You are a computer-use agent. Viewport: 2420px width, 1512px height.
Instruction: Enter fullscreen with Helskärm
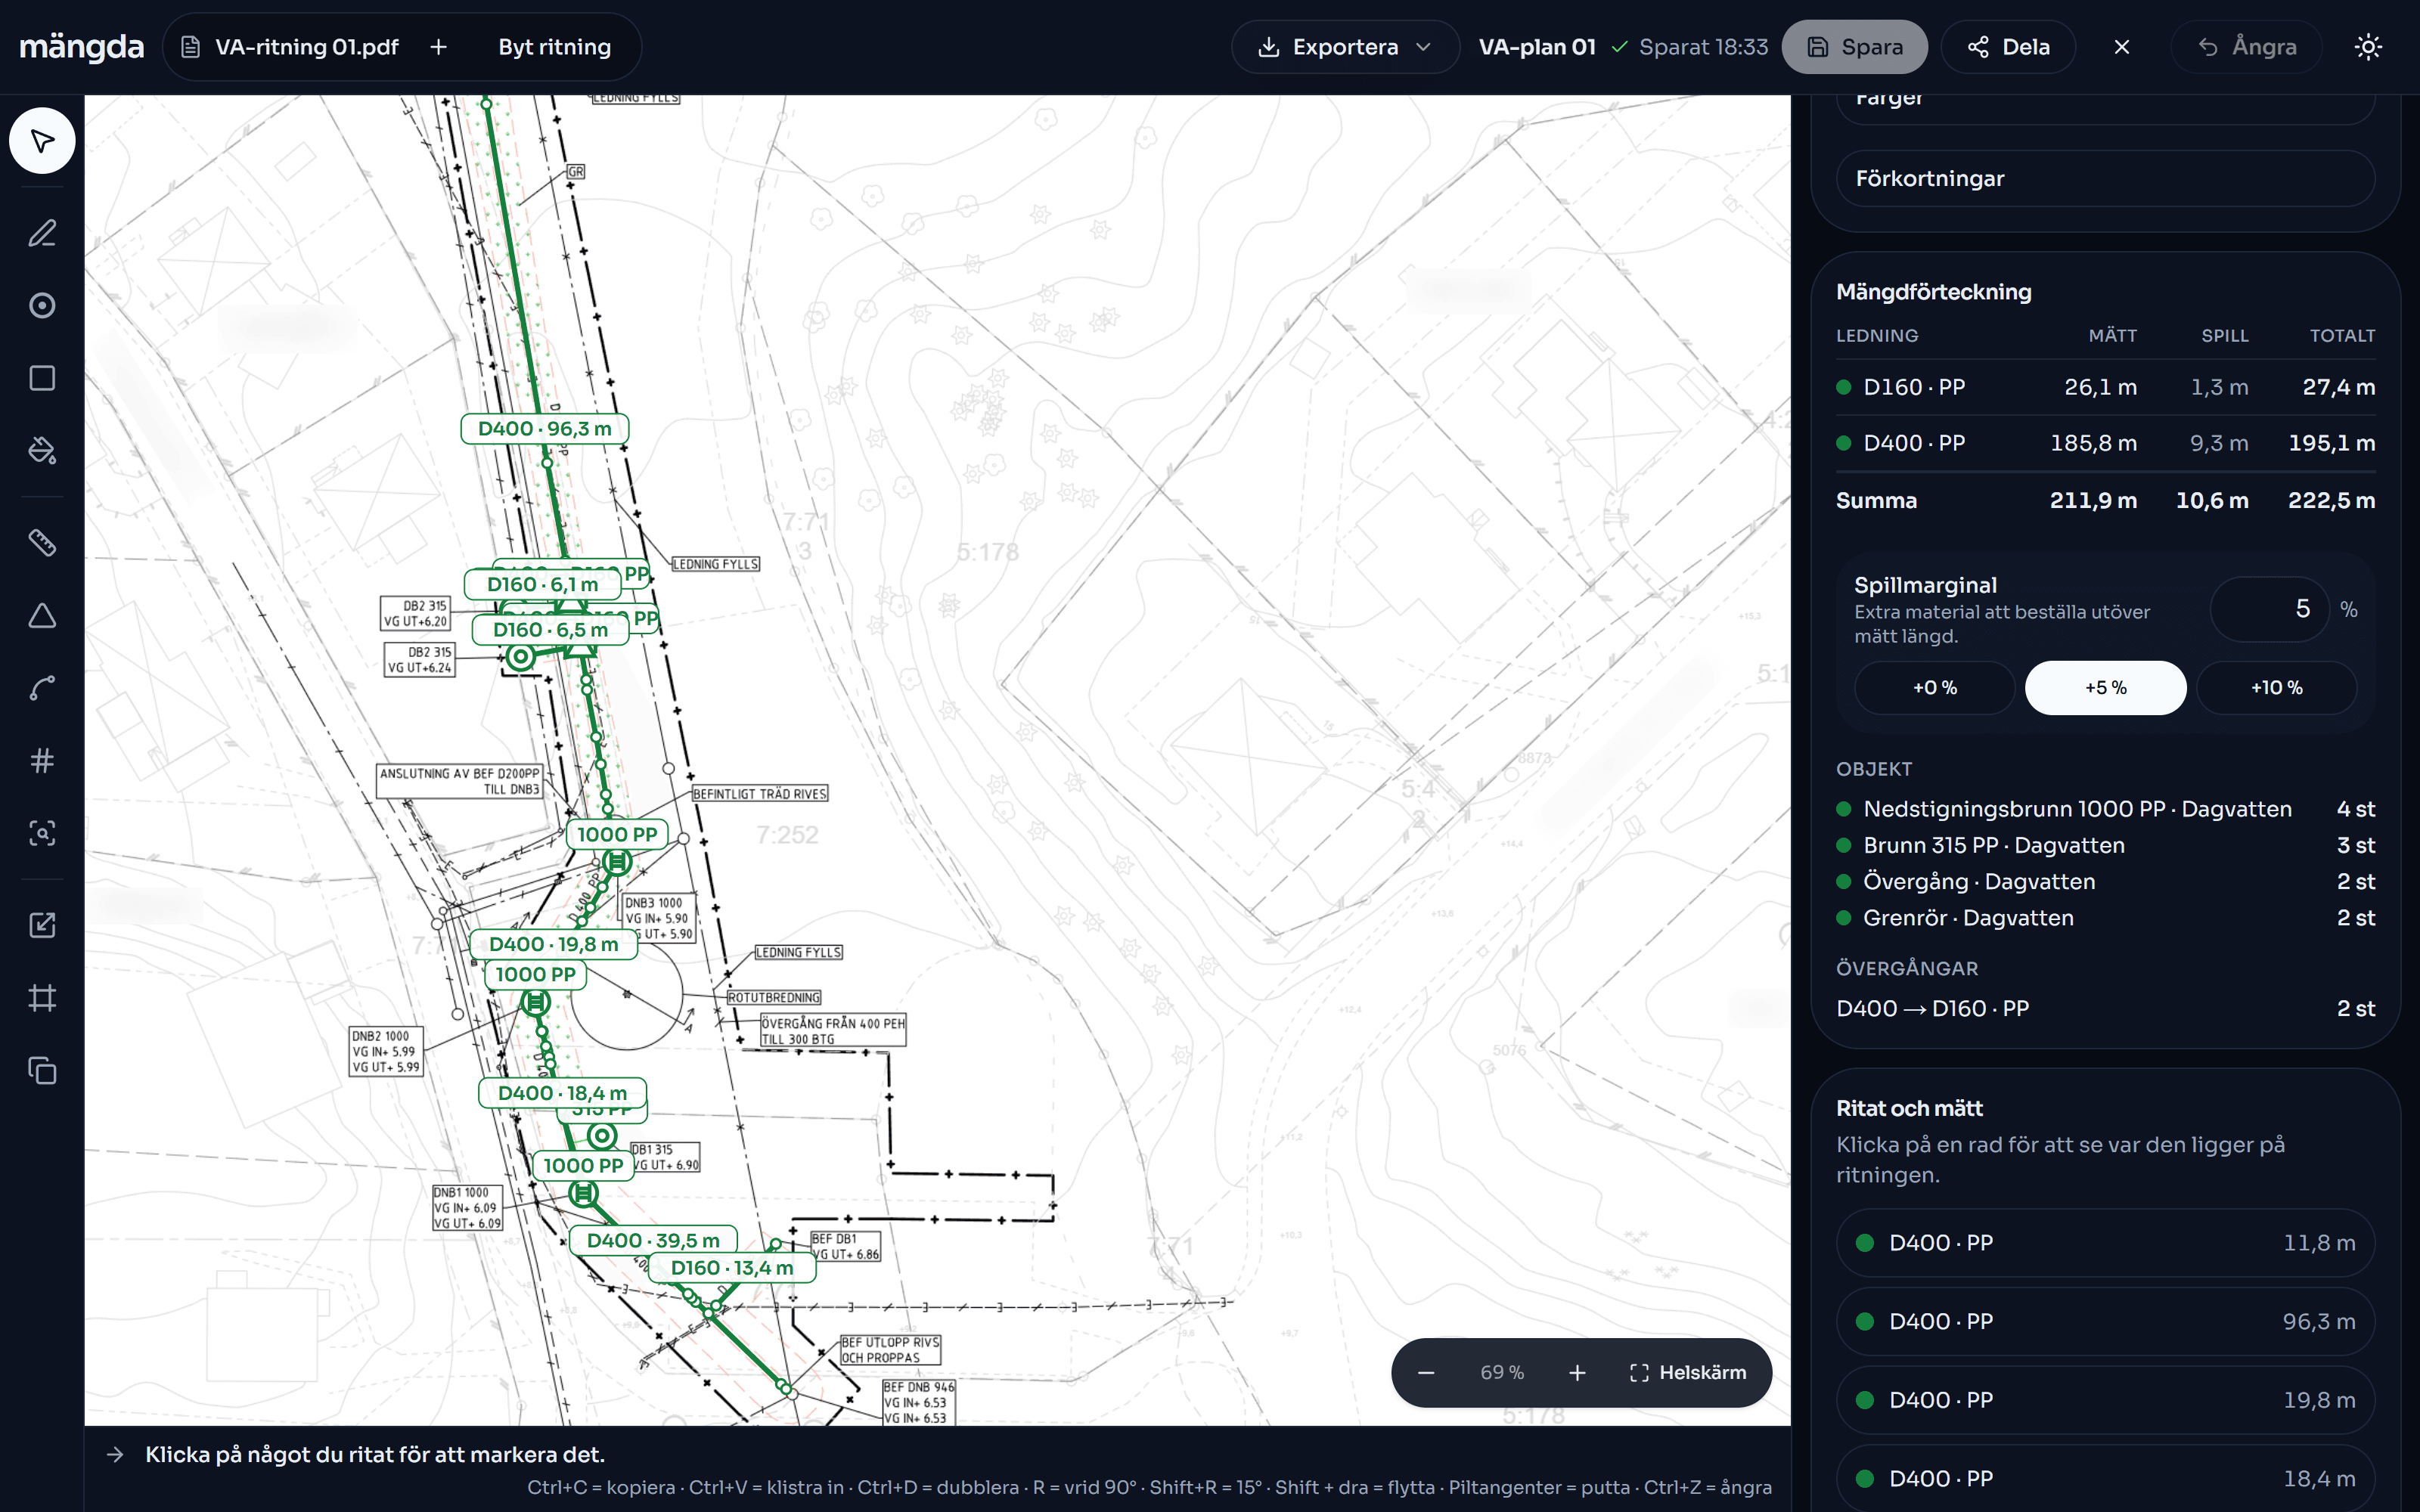coord(1688,1373)
